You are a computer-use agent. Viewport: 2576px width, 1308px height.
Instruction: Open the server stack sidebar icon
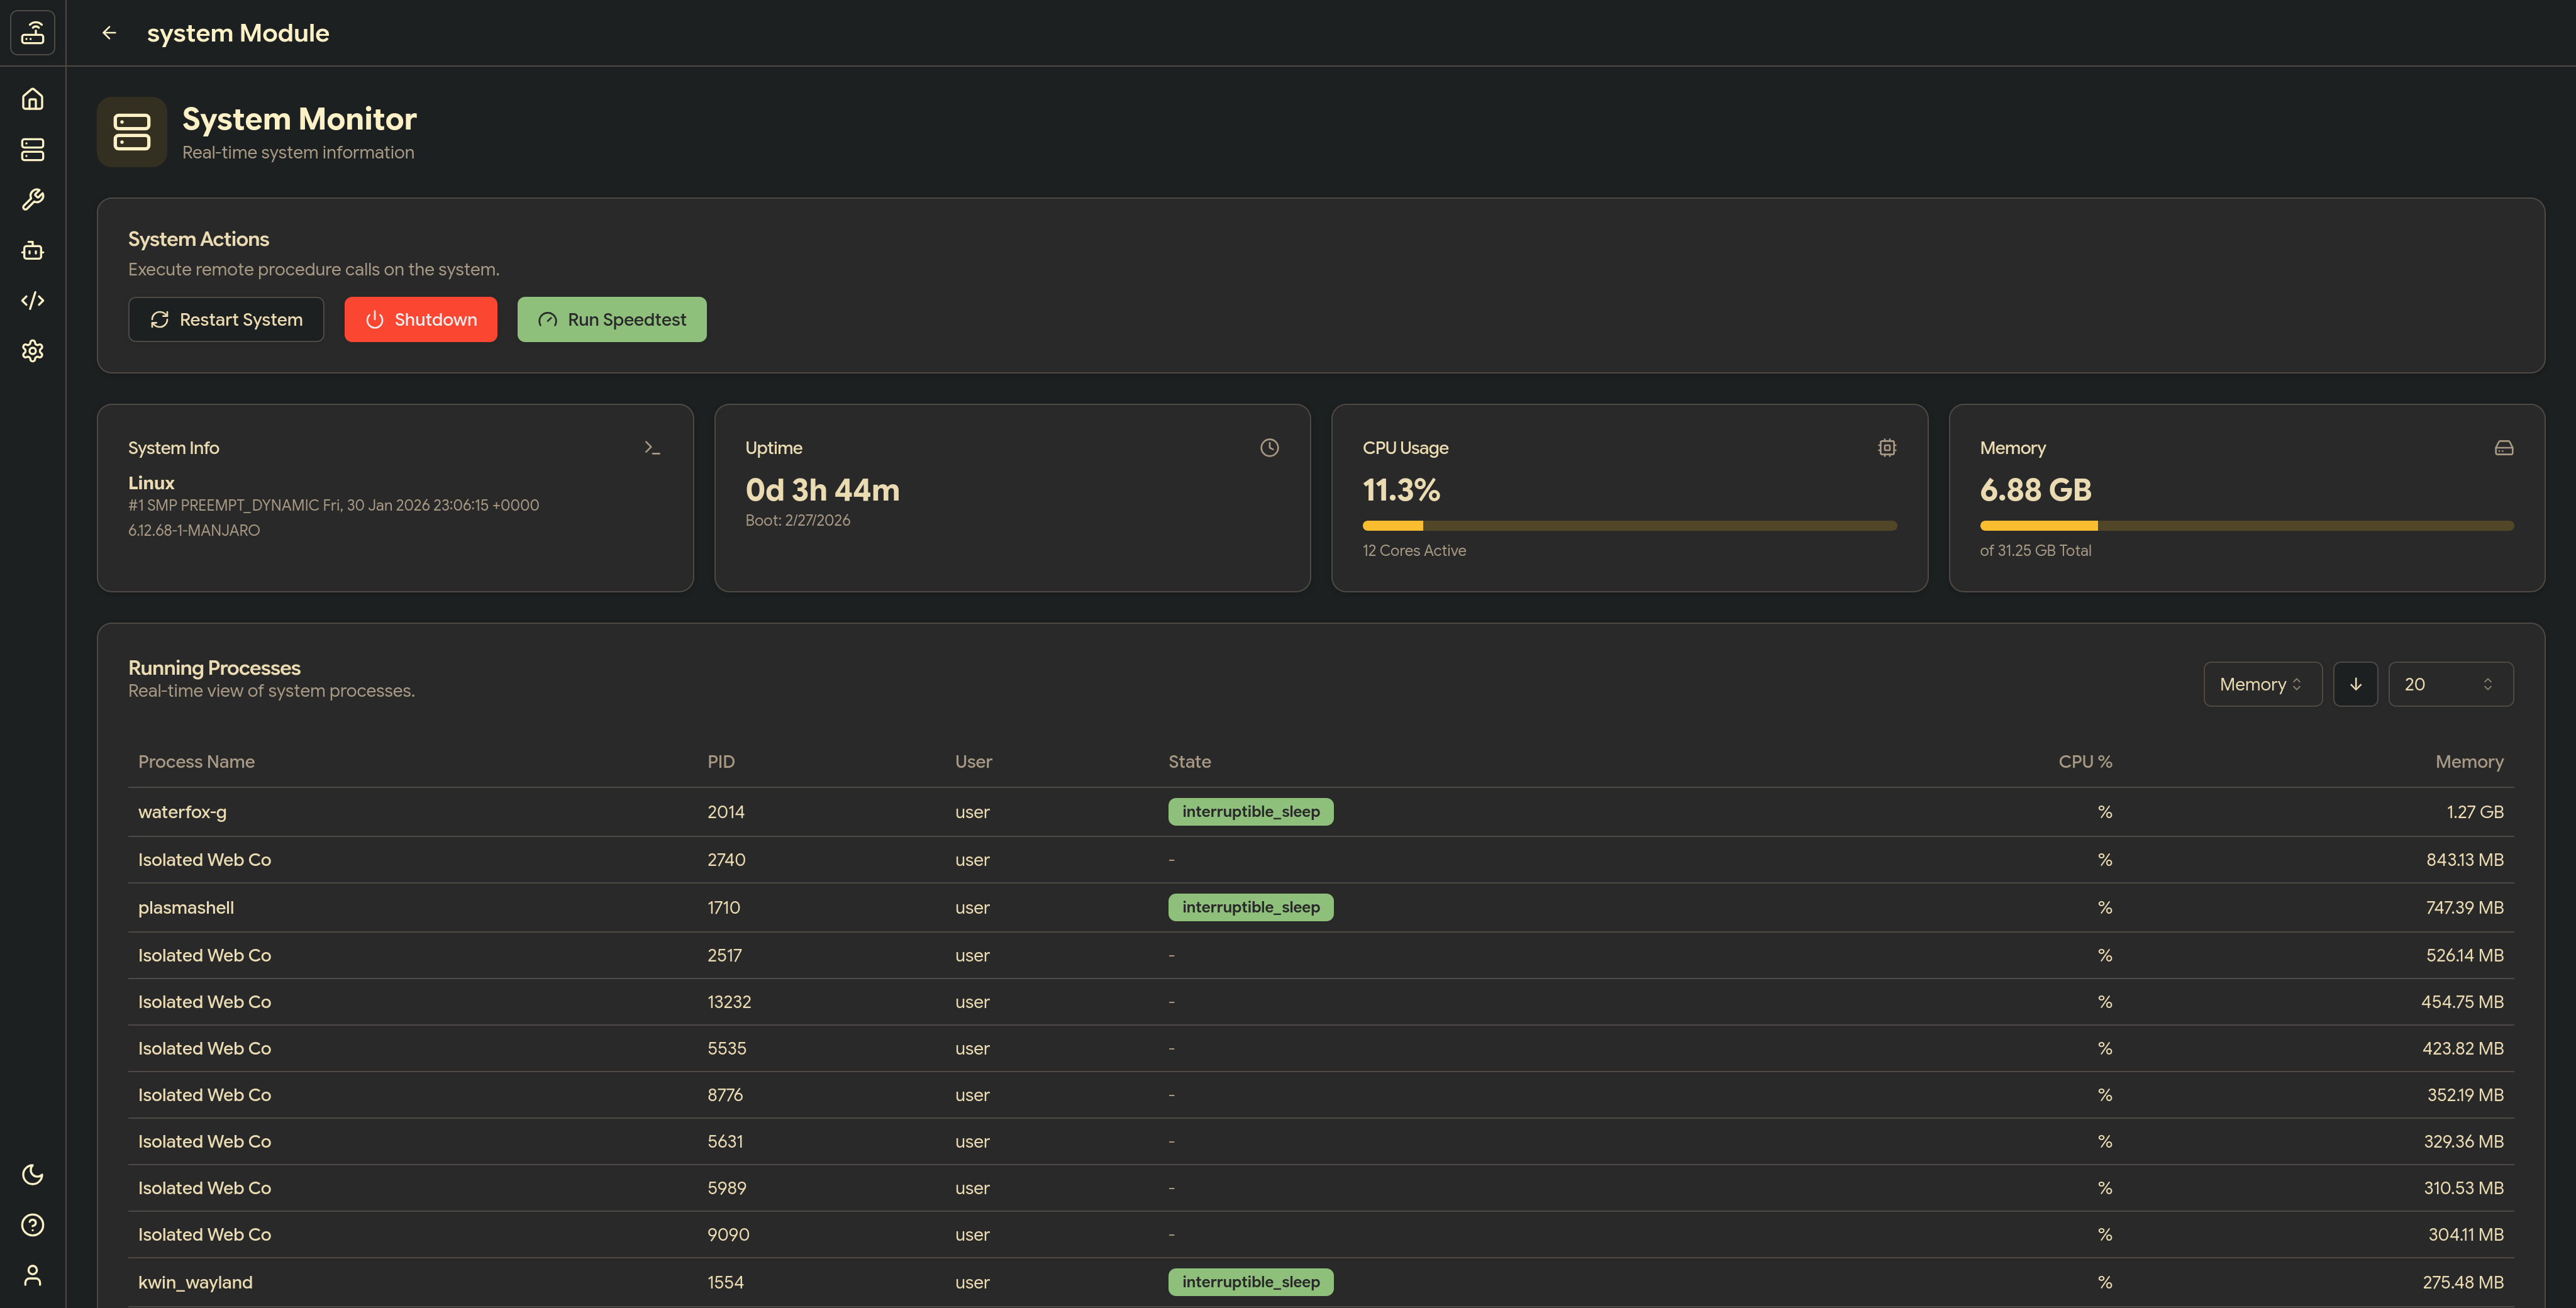click(33, 150)
